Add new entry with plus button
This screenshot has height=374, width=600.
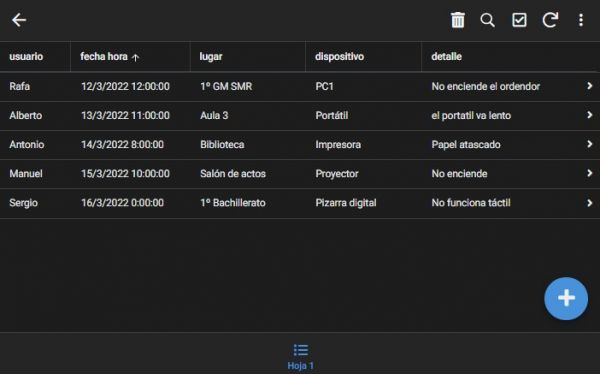tap(566, 298)
